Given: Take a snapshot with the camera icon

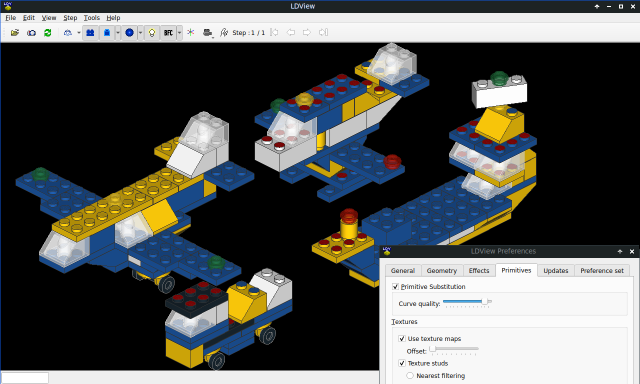Looking at the screenshot, I should tap(31, 33).
